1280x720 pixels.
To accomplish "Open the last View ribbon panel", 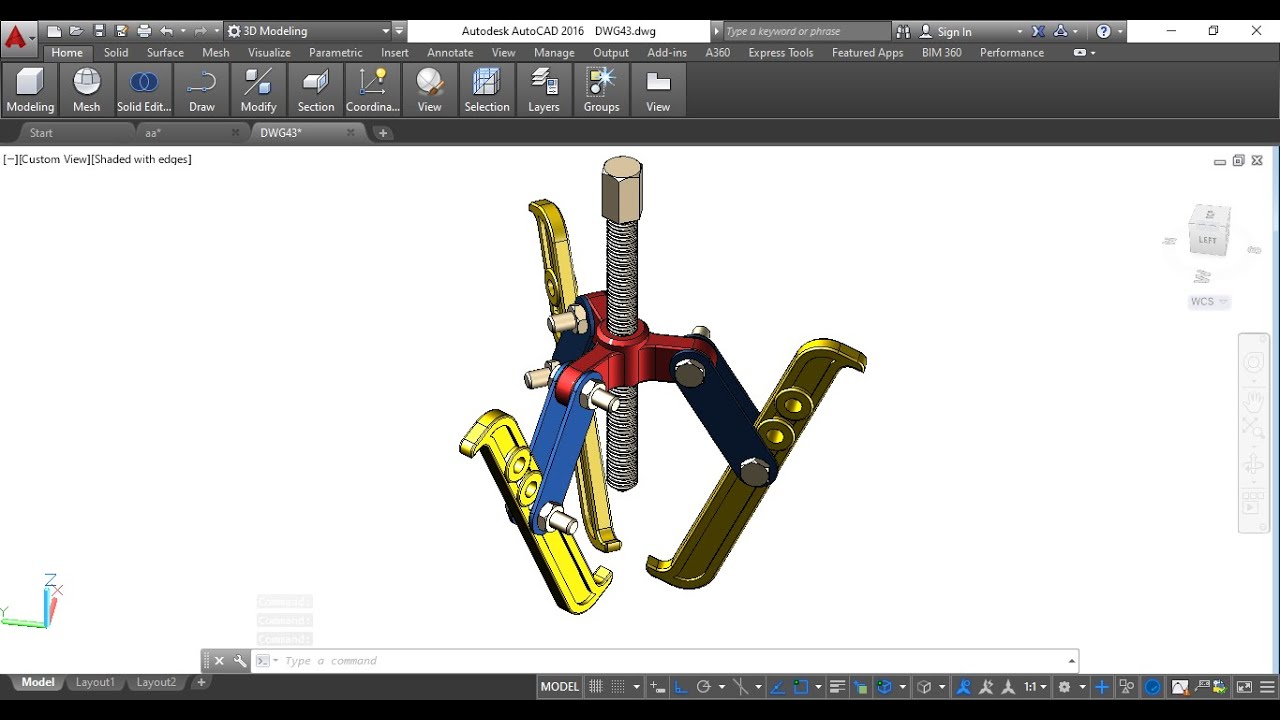I will point(658,89).
